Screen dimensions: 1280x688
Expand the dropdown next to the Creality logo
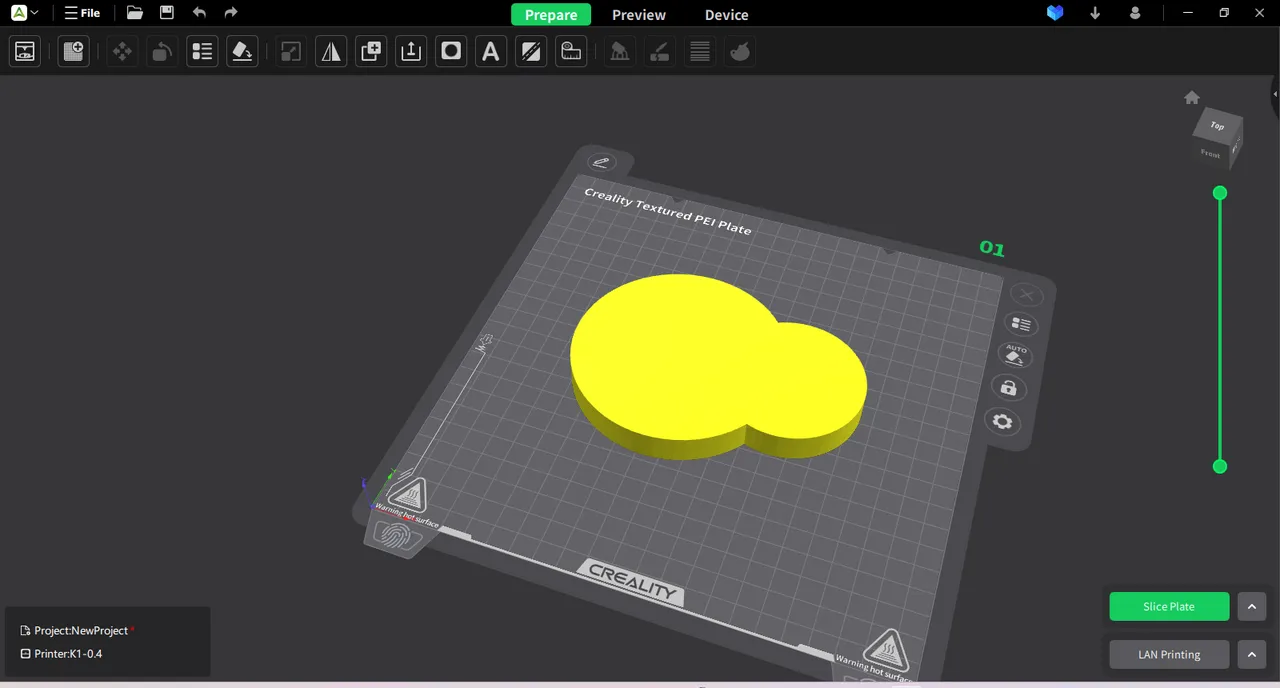33,12
